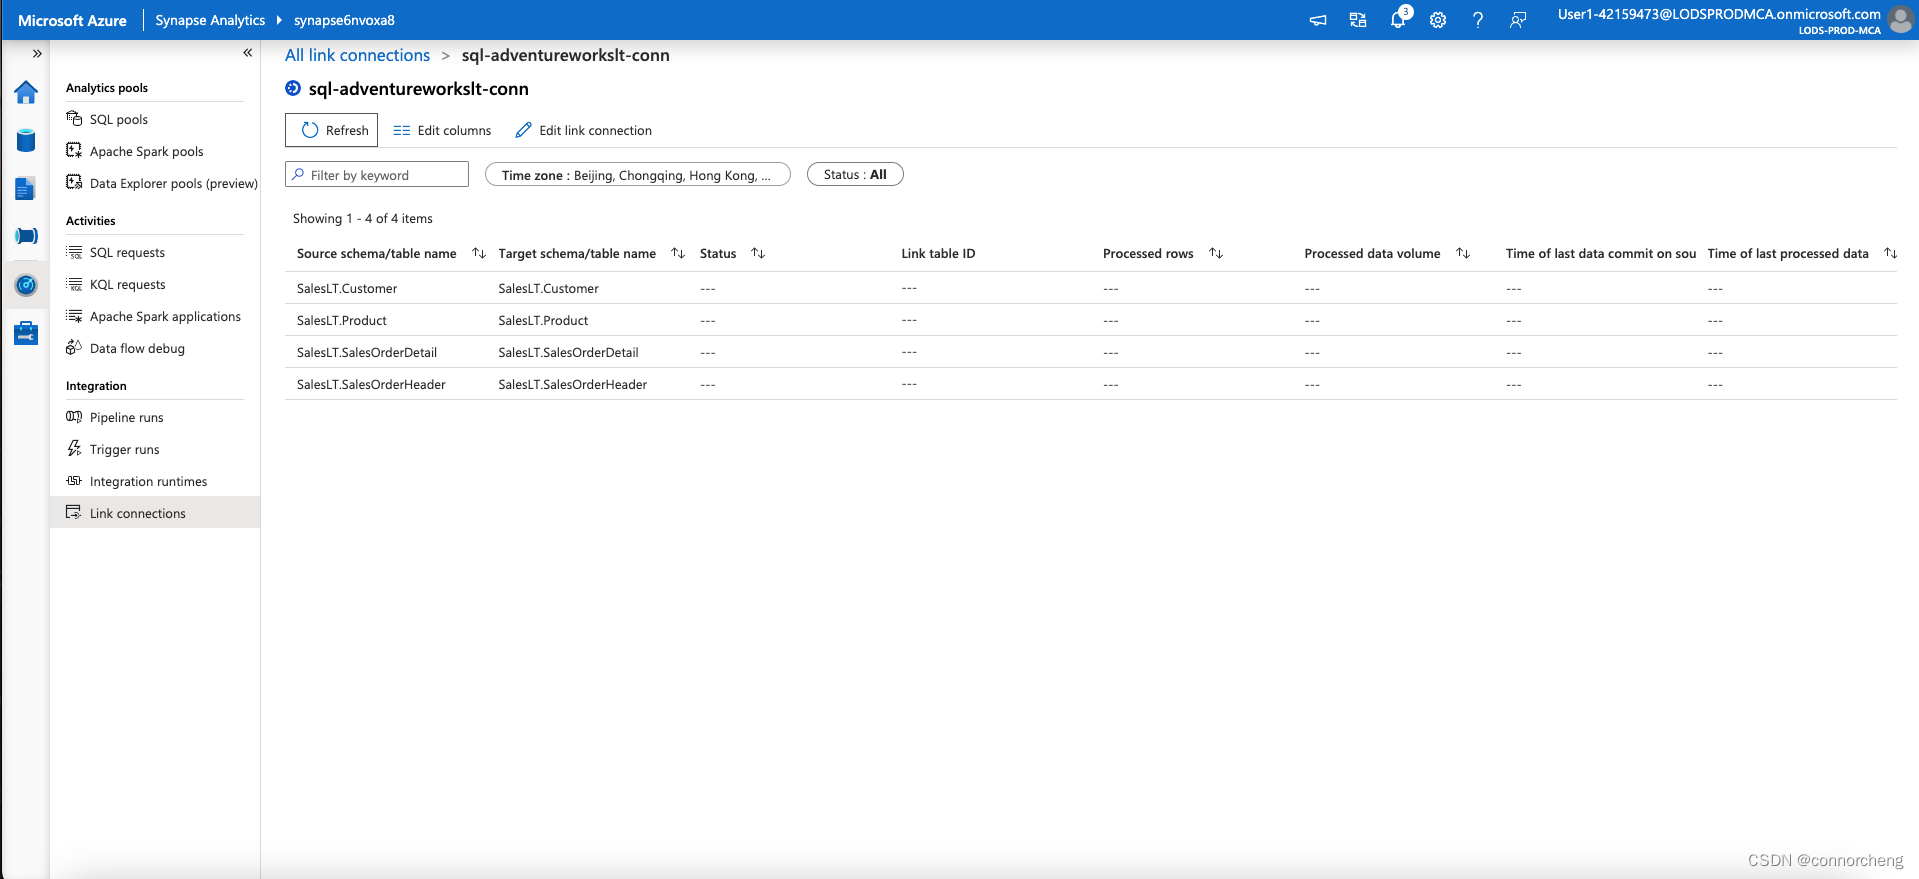
Task: Open the Manage hub toolbox icon
Action: coord(26,333)
